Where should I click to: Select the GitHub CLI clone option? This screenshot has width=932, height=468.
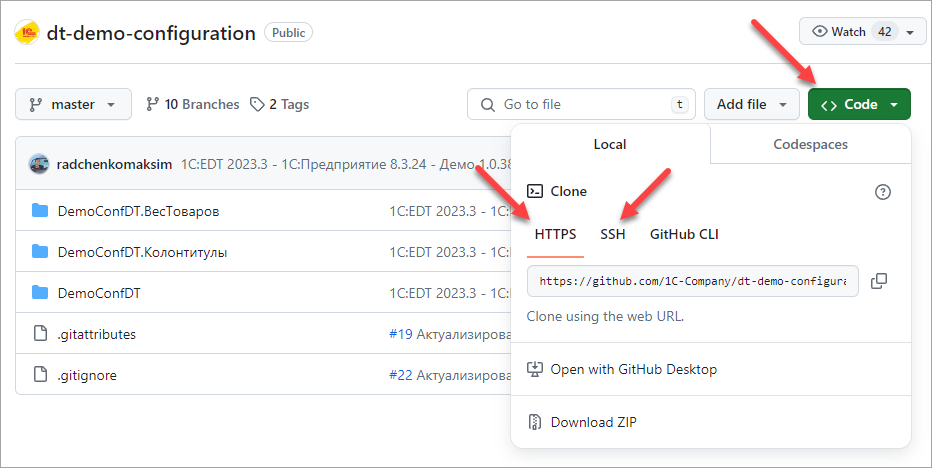pyautogui.click(x=684, y=234)
